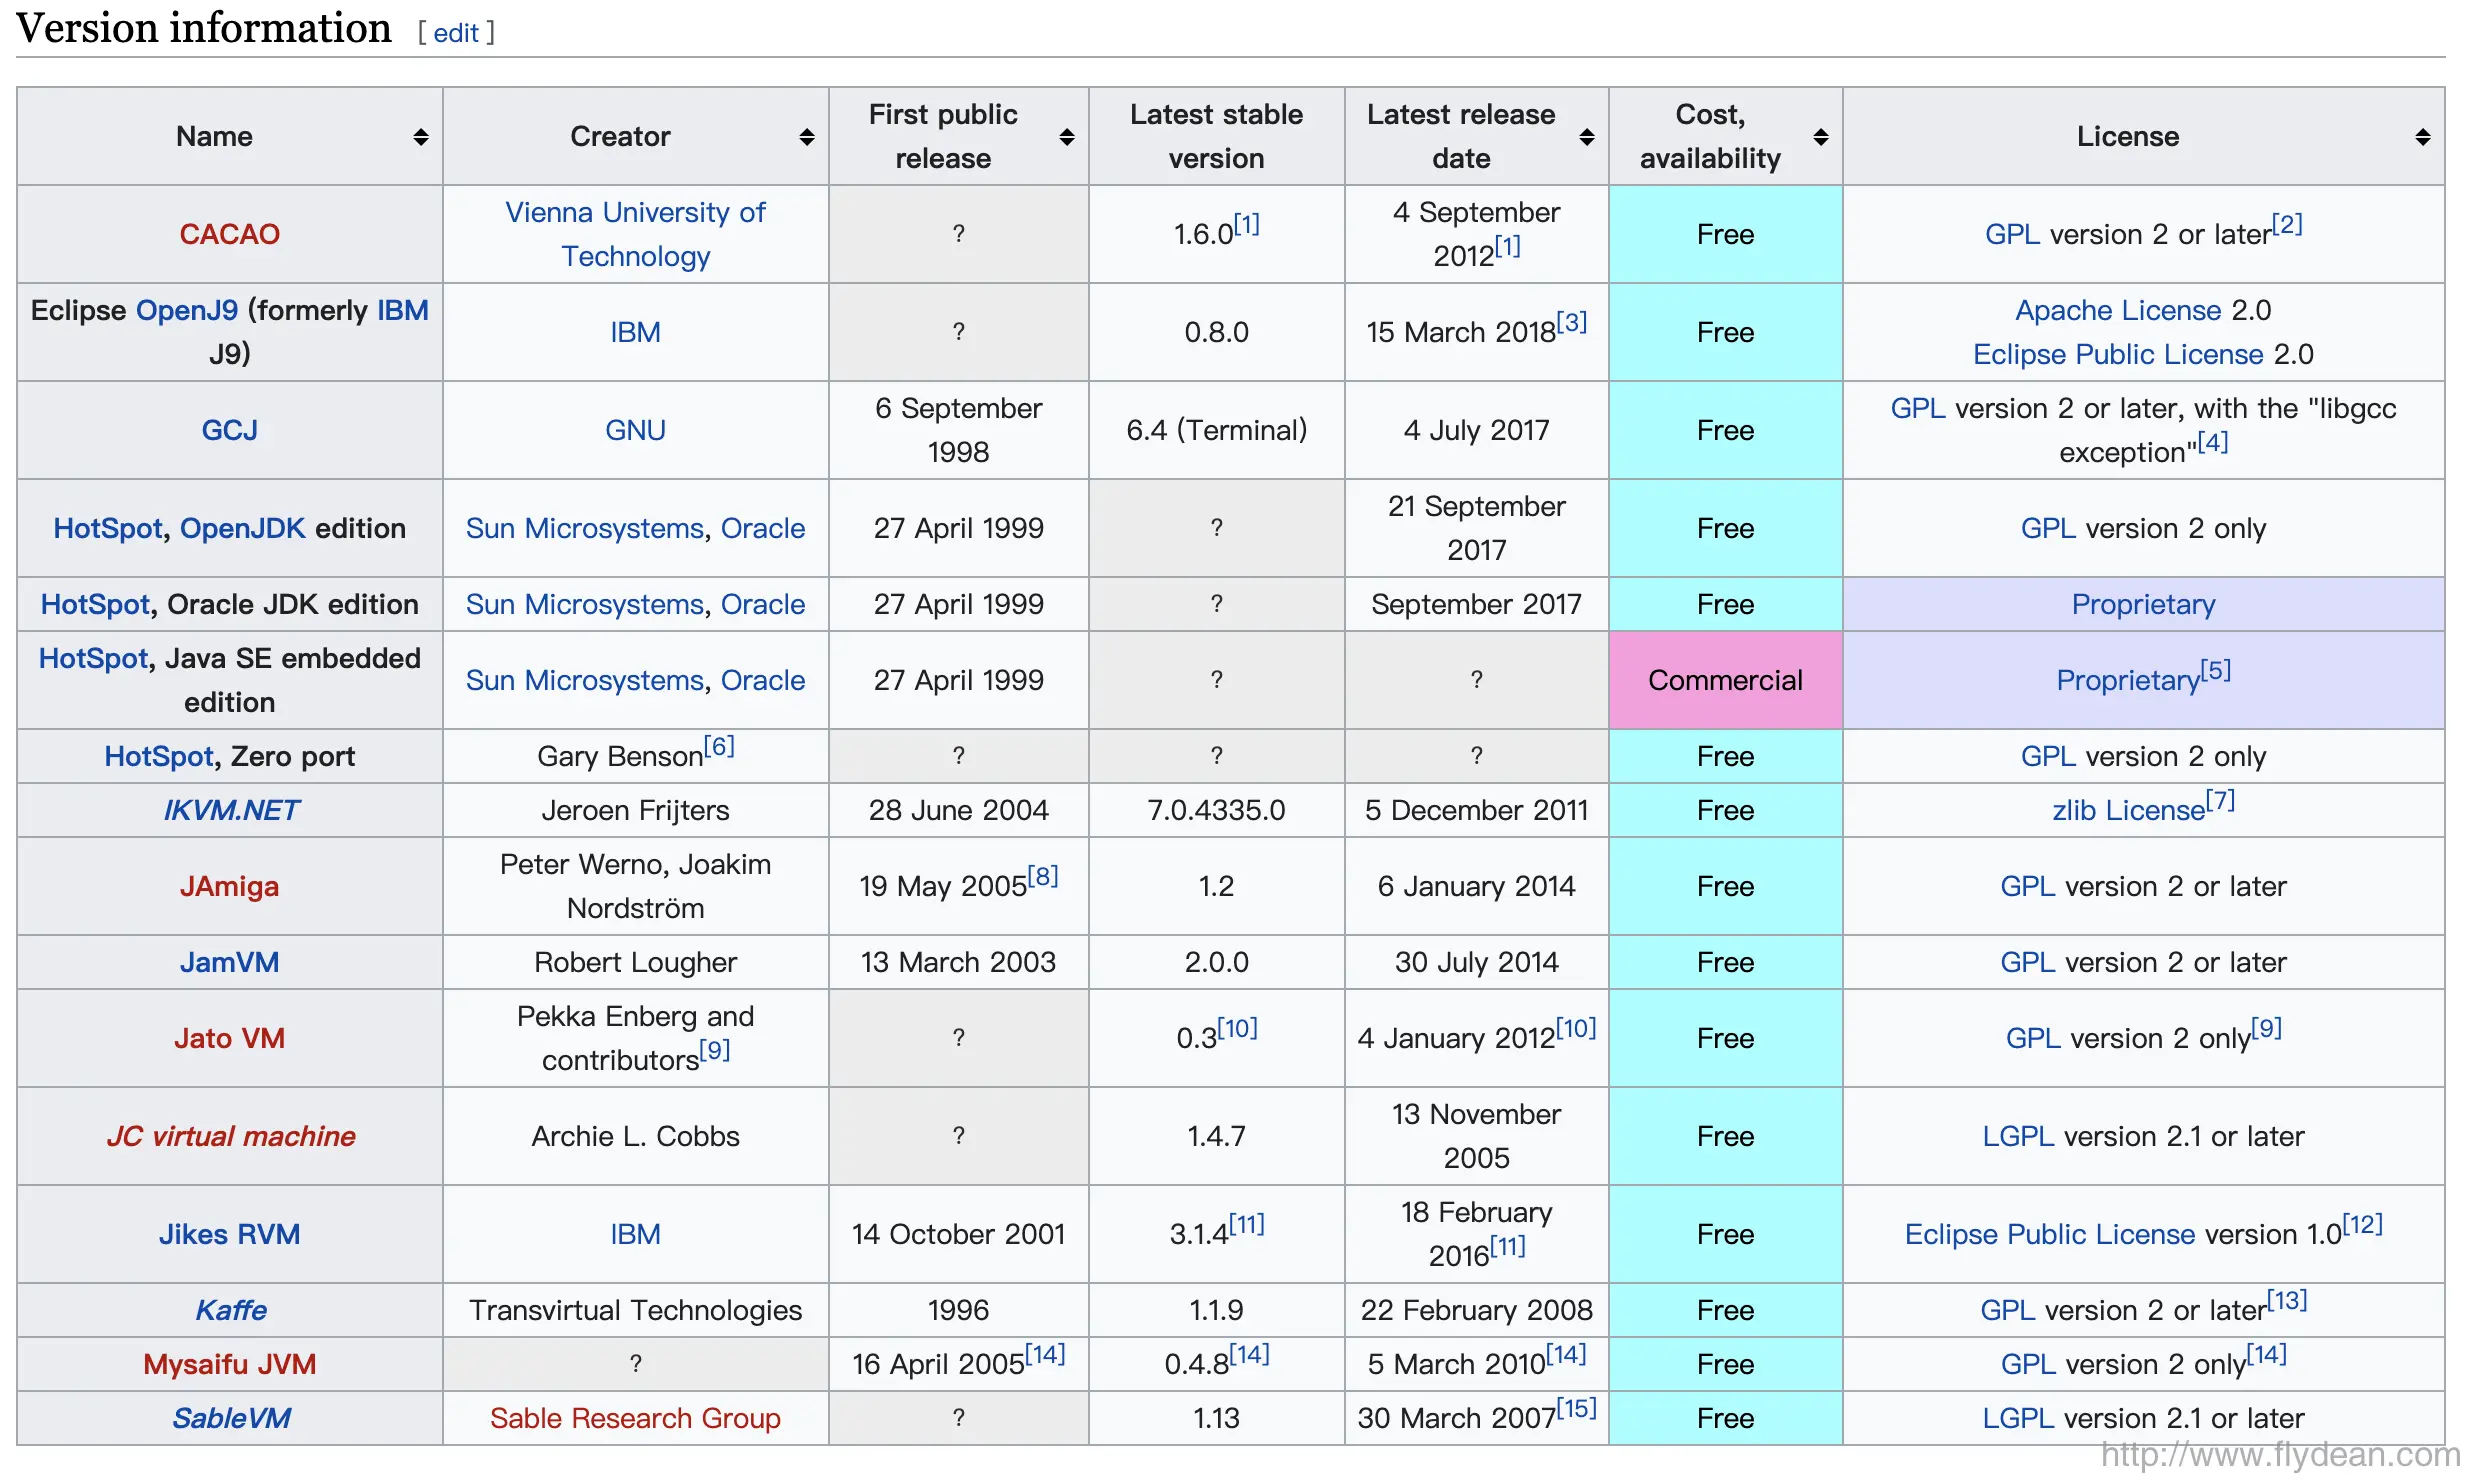2470x1484 pixels.
Task: Open Sable Research Group red link
Action: pyautogui.click(x=635, y=1418)
